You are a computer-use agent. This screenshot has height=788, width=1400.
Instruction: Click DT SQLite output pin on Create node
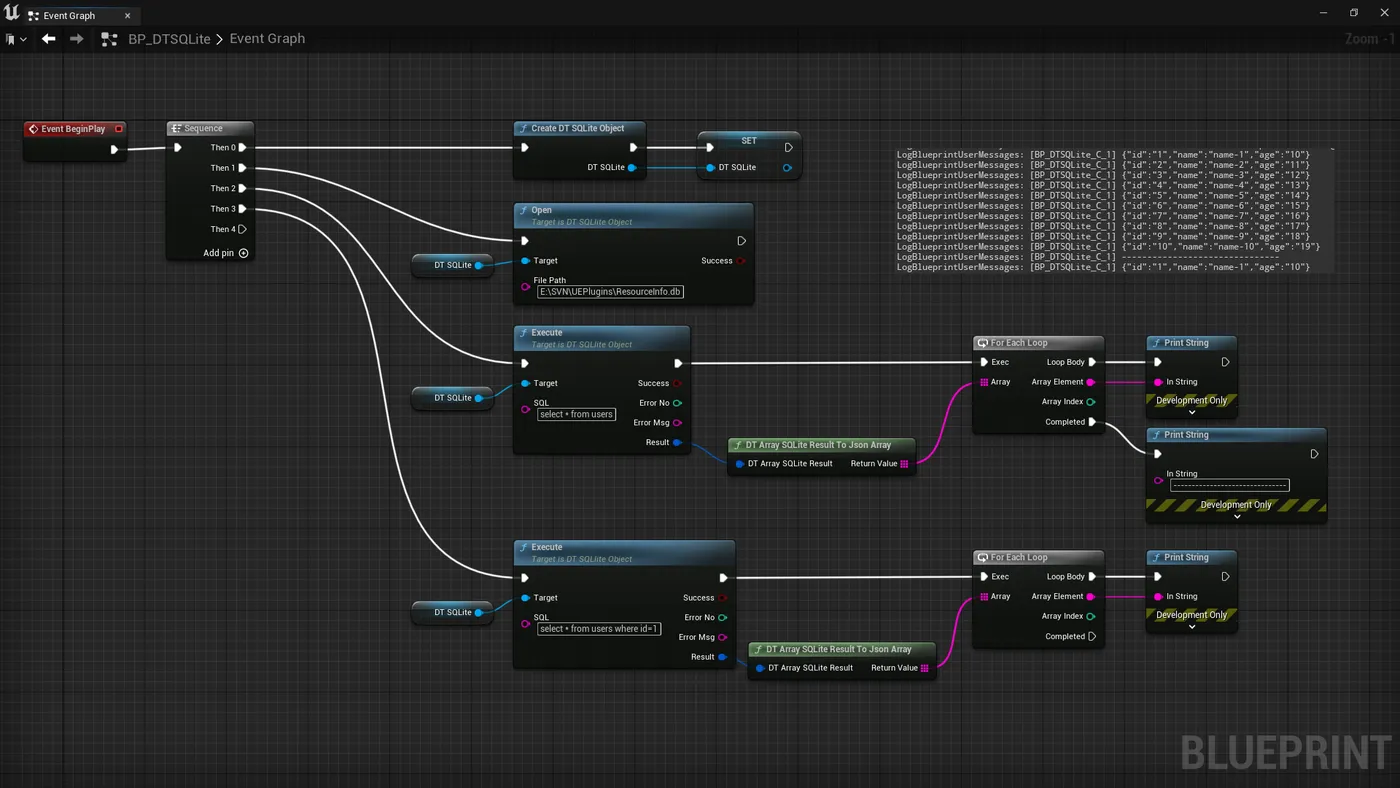coord(632,168)
